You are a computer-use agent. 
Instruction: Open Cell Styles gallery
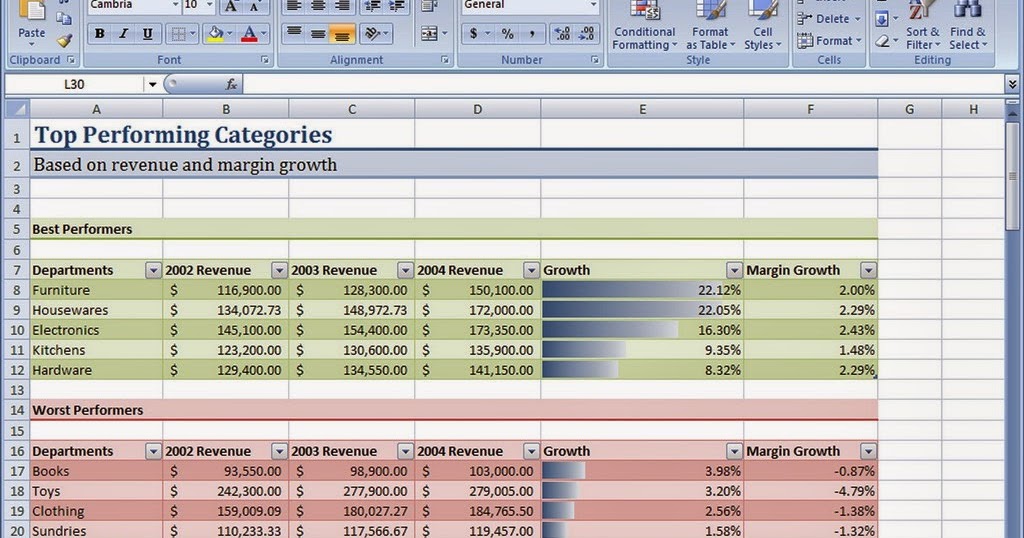tap(762, 26)
